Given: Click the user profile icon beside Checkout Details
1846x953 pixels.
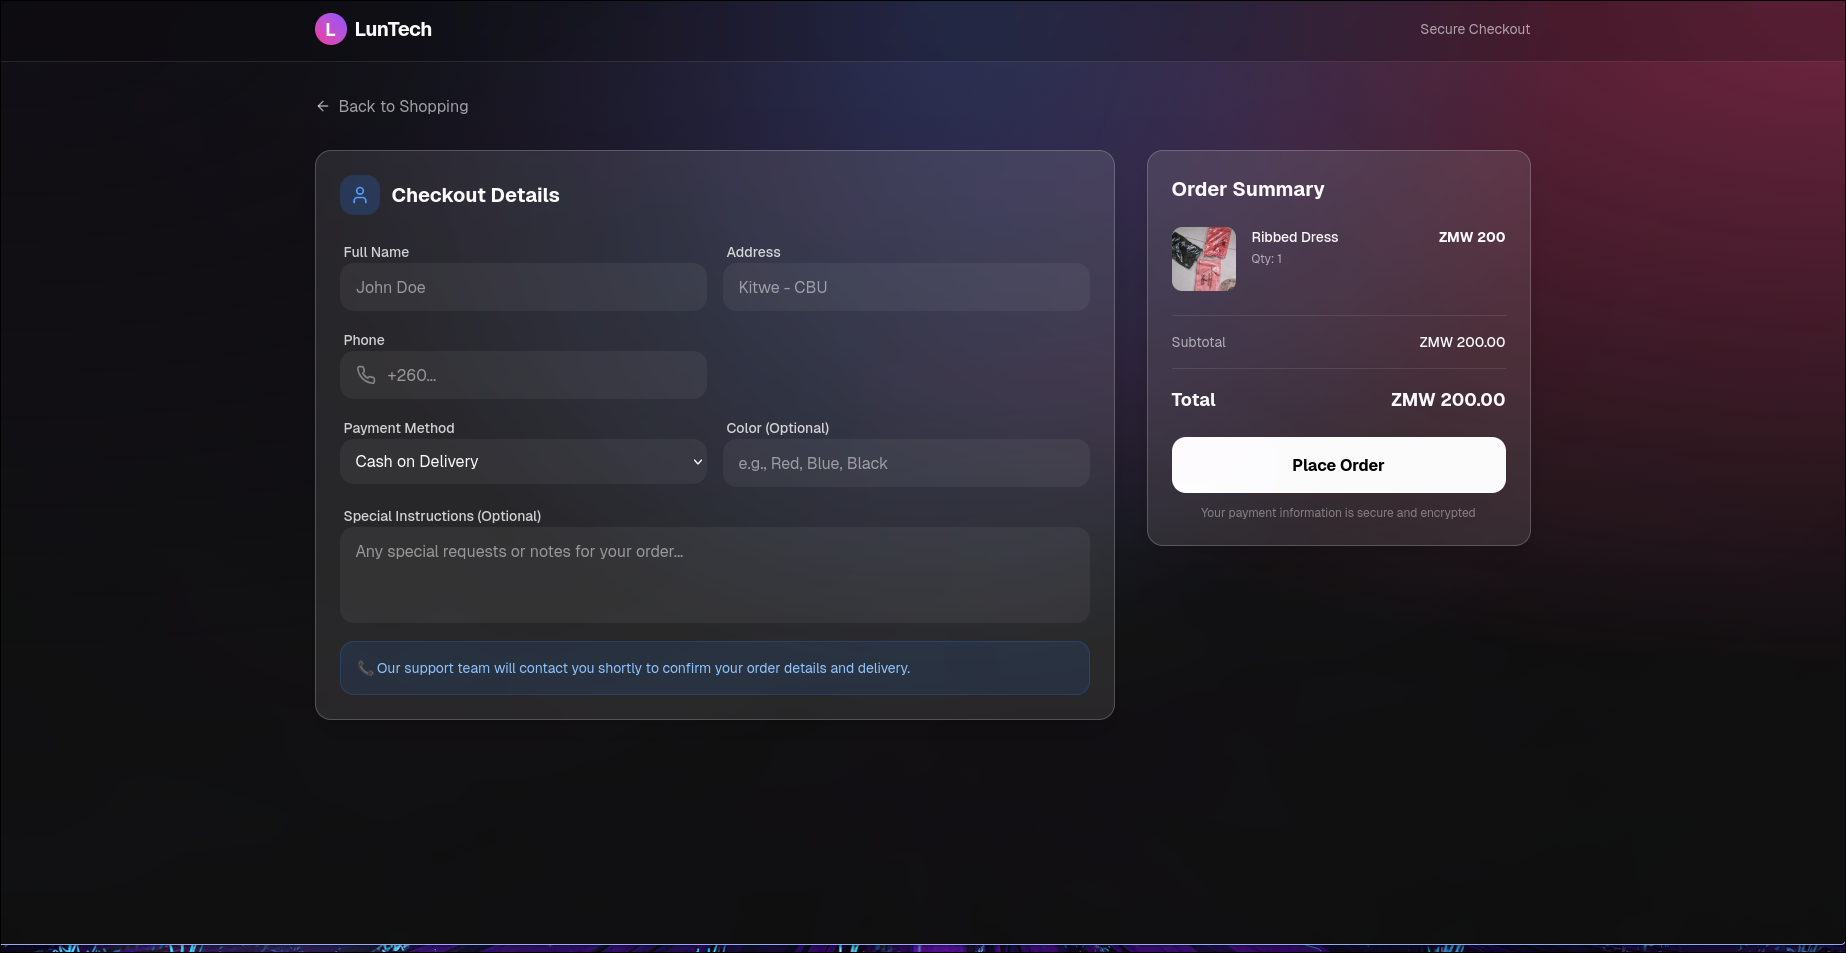Looking at the screenshot, I should coord(360,195).
